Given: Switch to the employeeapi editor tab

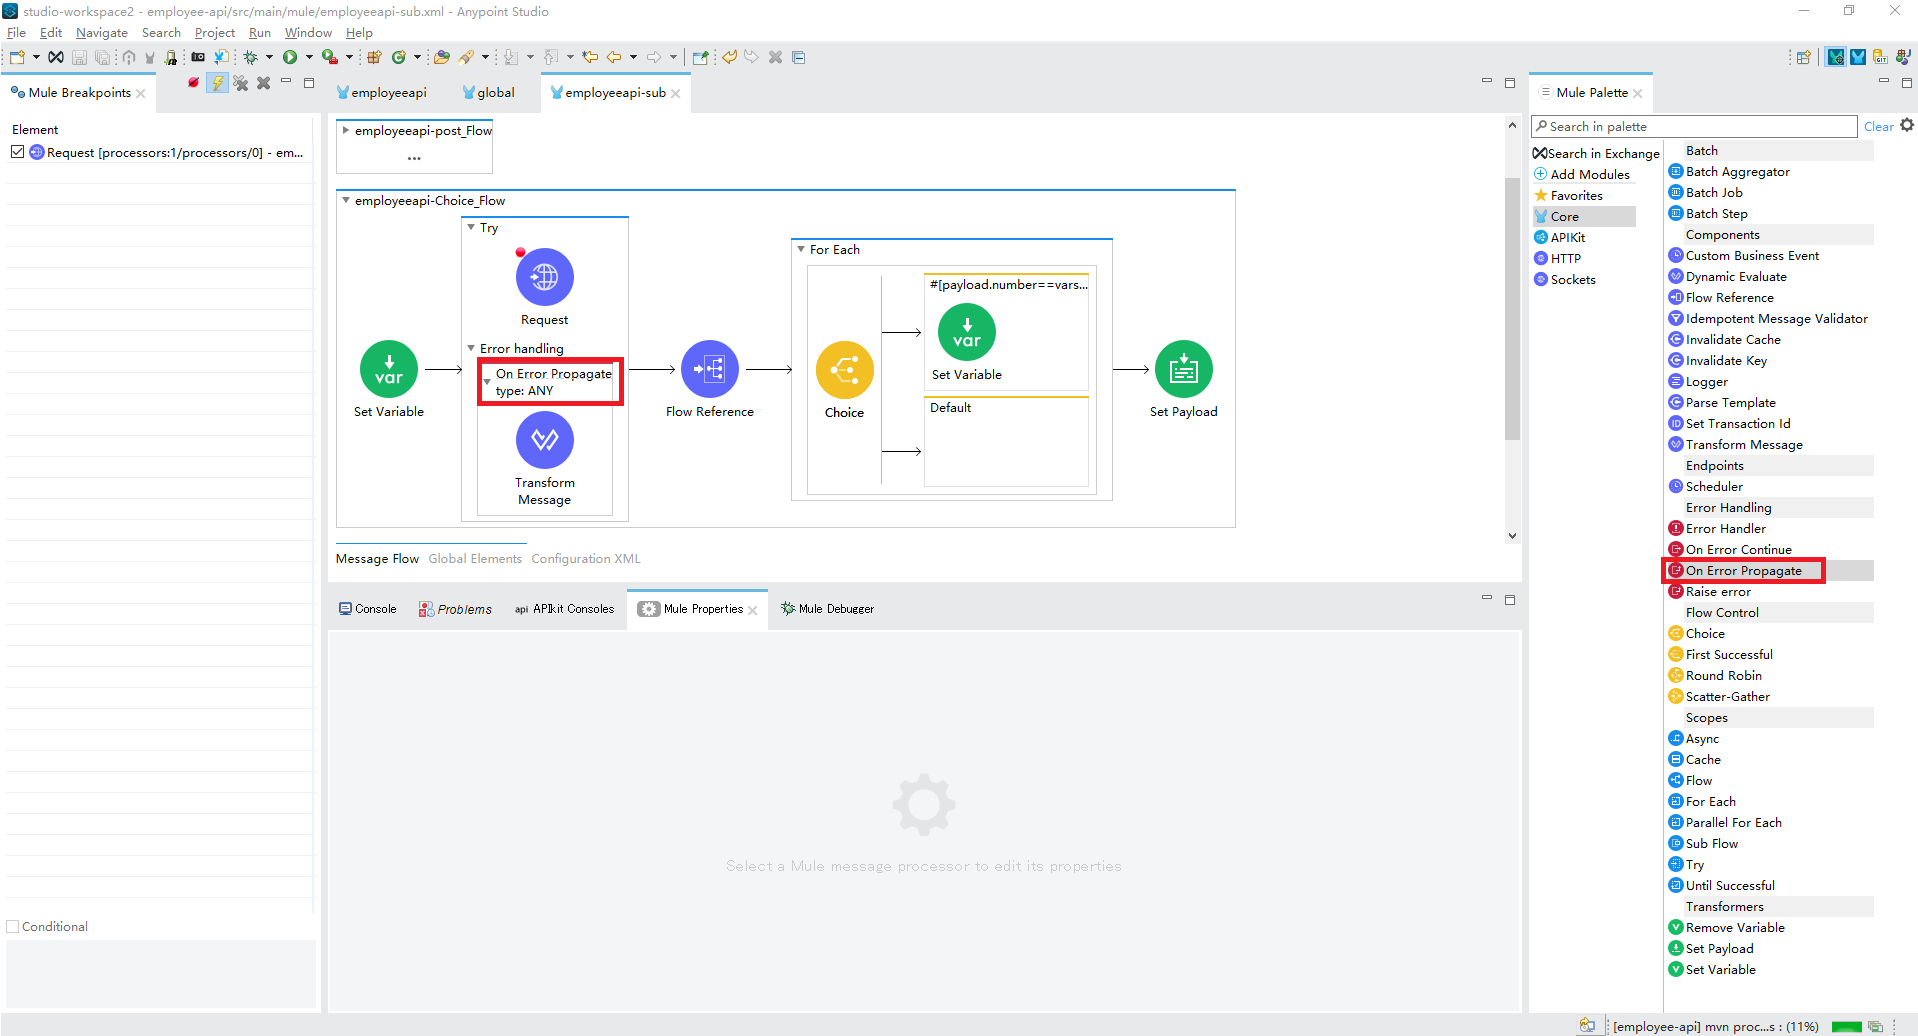Looking at the screenshot, I should (382, 93).
